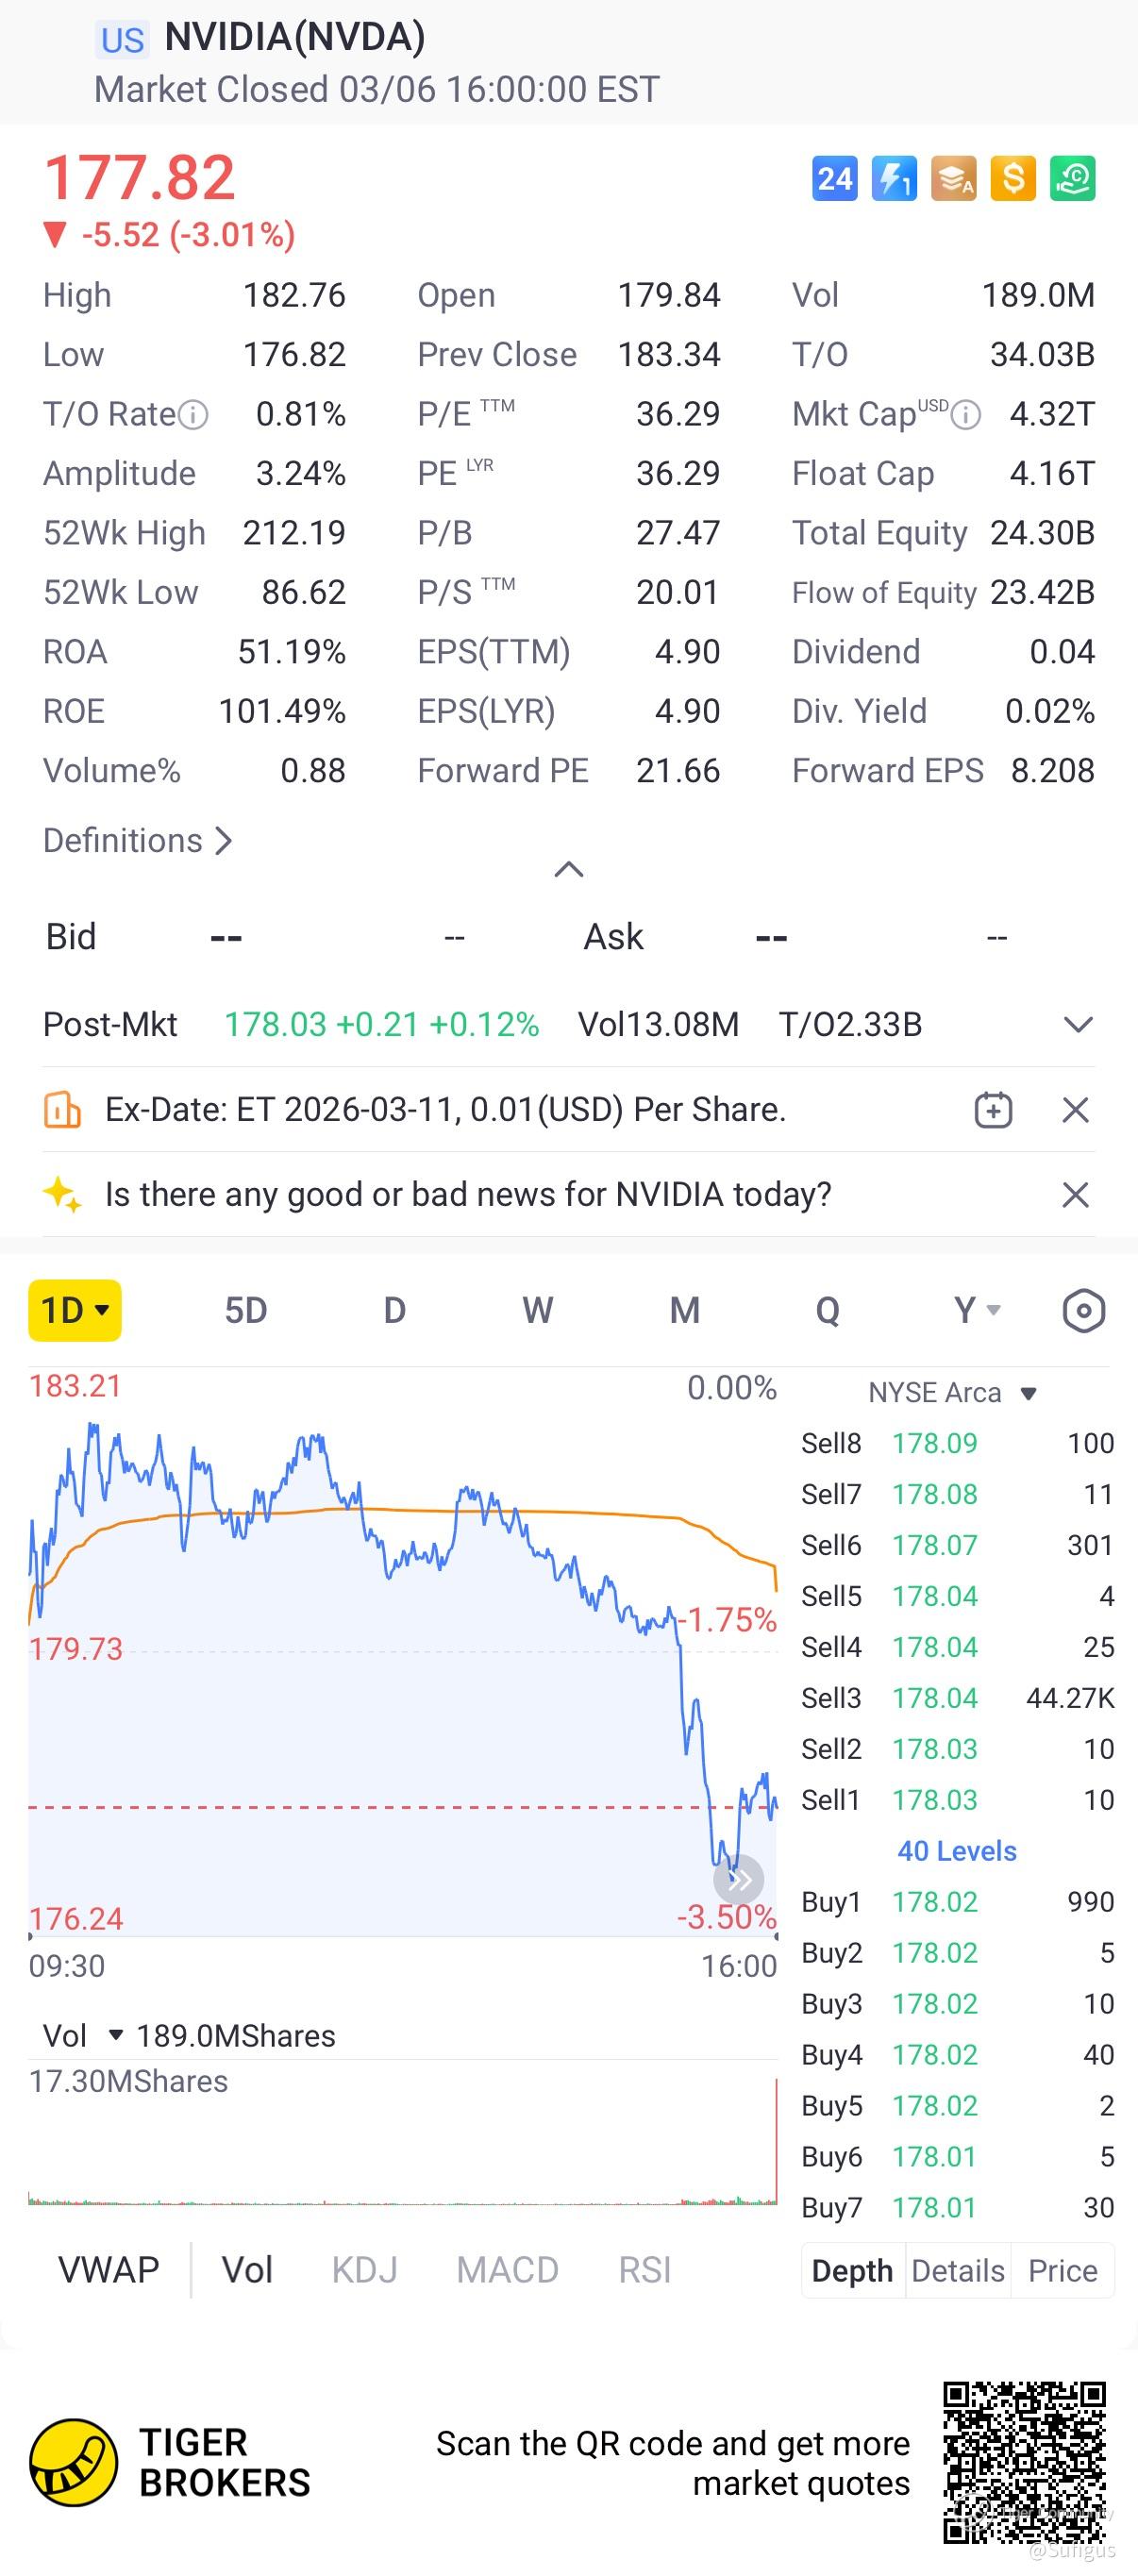Screen dimensions: 1138x2576
Task: Switch order book to Price view
Action: [1062, 2271]
